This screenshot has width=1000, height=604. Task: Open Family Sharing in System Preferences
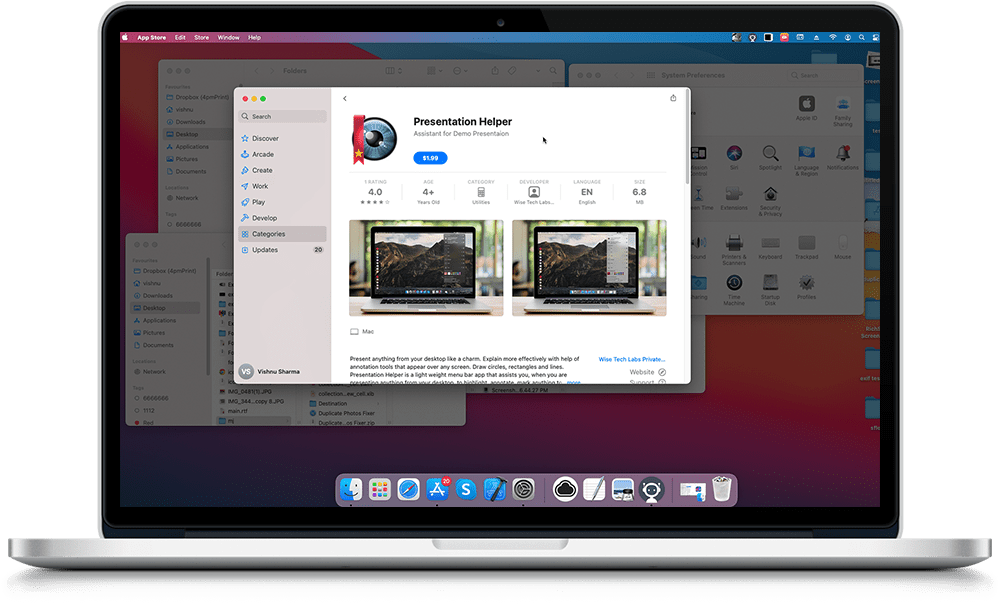(x=842, y=109)
